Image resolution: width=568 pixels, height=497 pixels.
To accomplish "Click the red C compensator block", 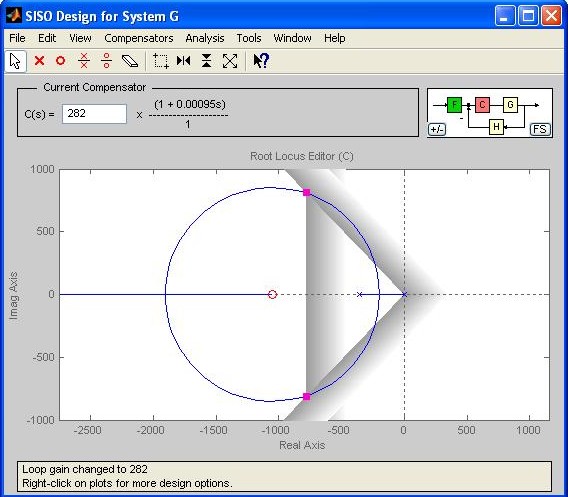I will (x=482, y=105).
